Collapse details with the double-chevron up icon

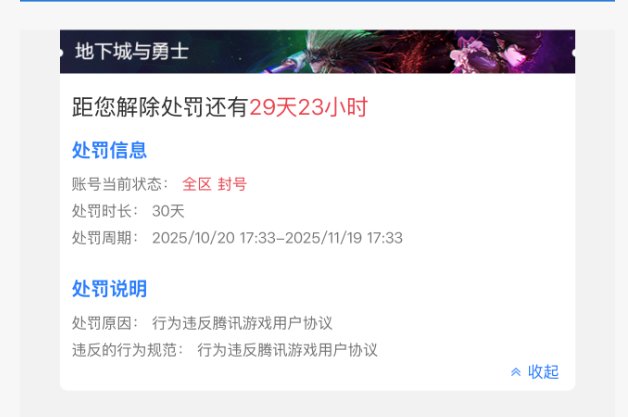[515, 372]
